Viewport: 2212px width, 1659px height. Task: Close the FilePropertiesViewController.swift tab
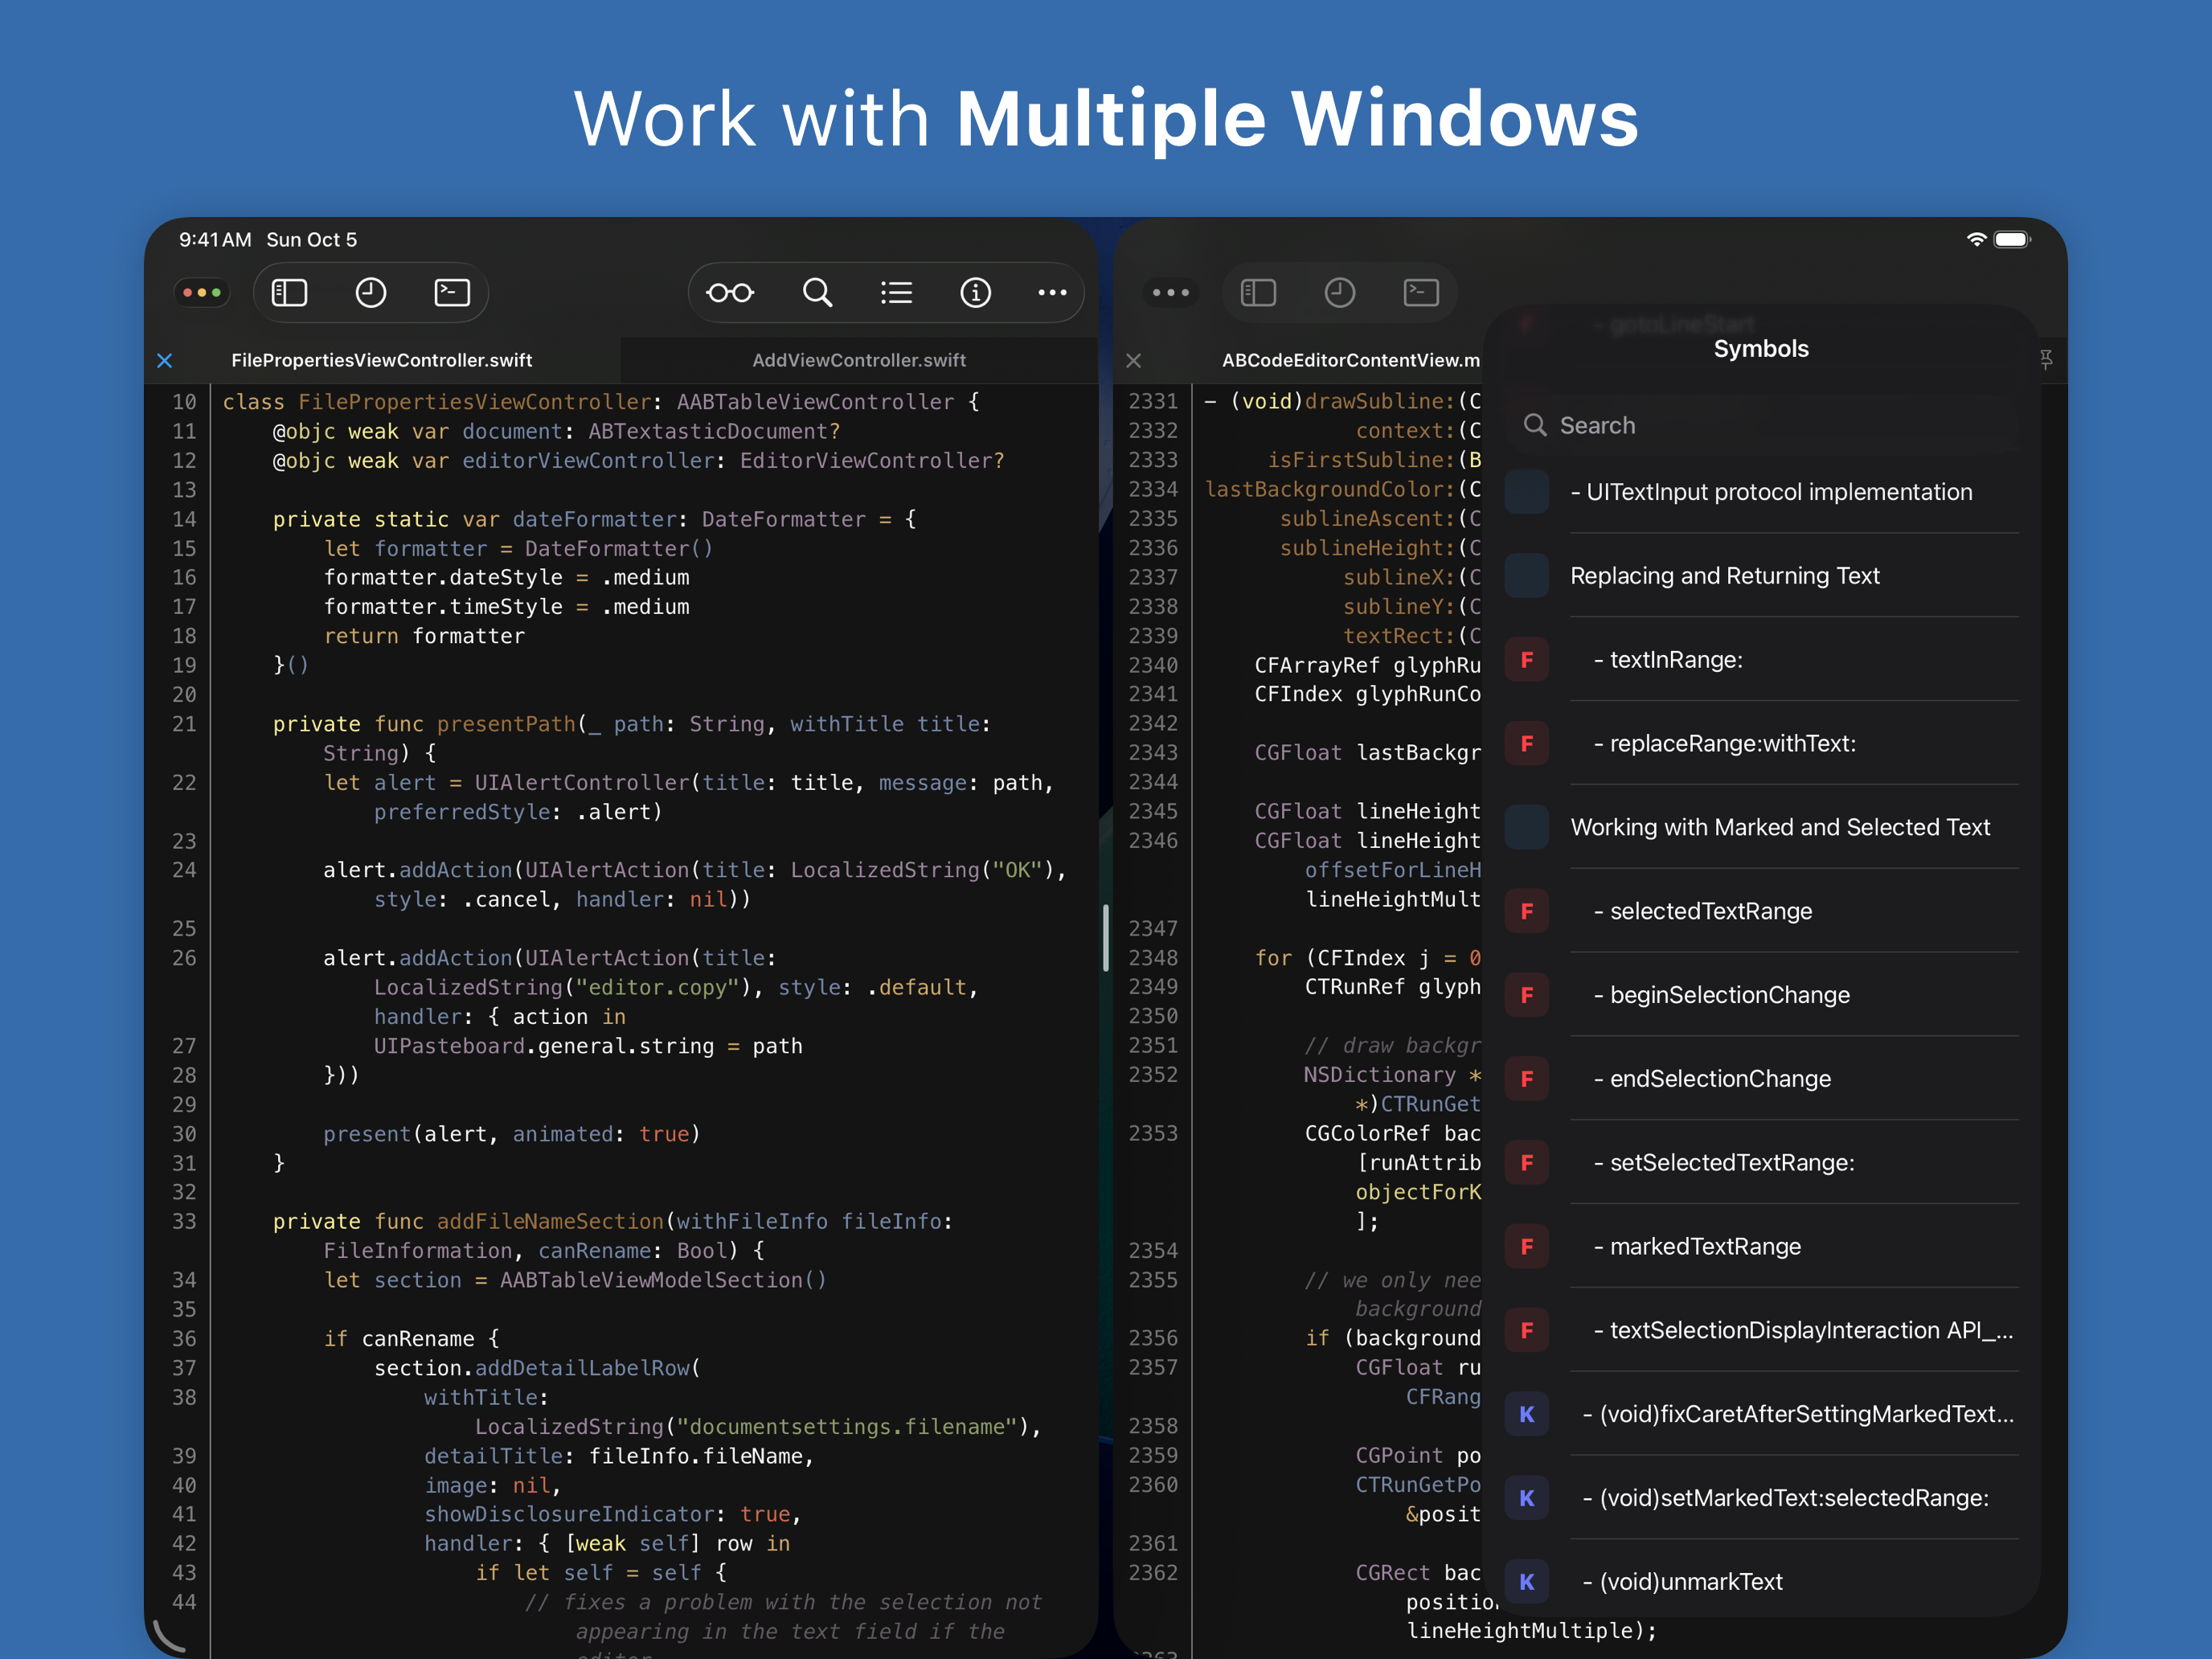(x=165, y=360)
